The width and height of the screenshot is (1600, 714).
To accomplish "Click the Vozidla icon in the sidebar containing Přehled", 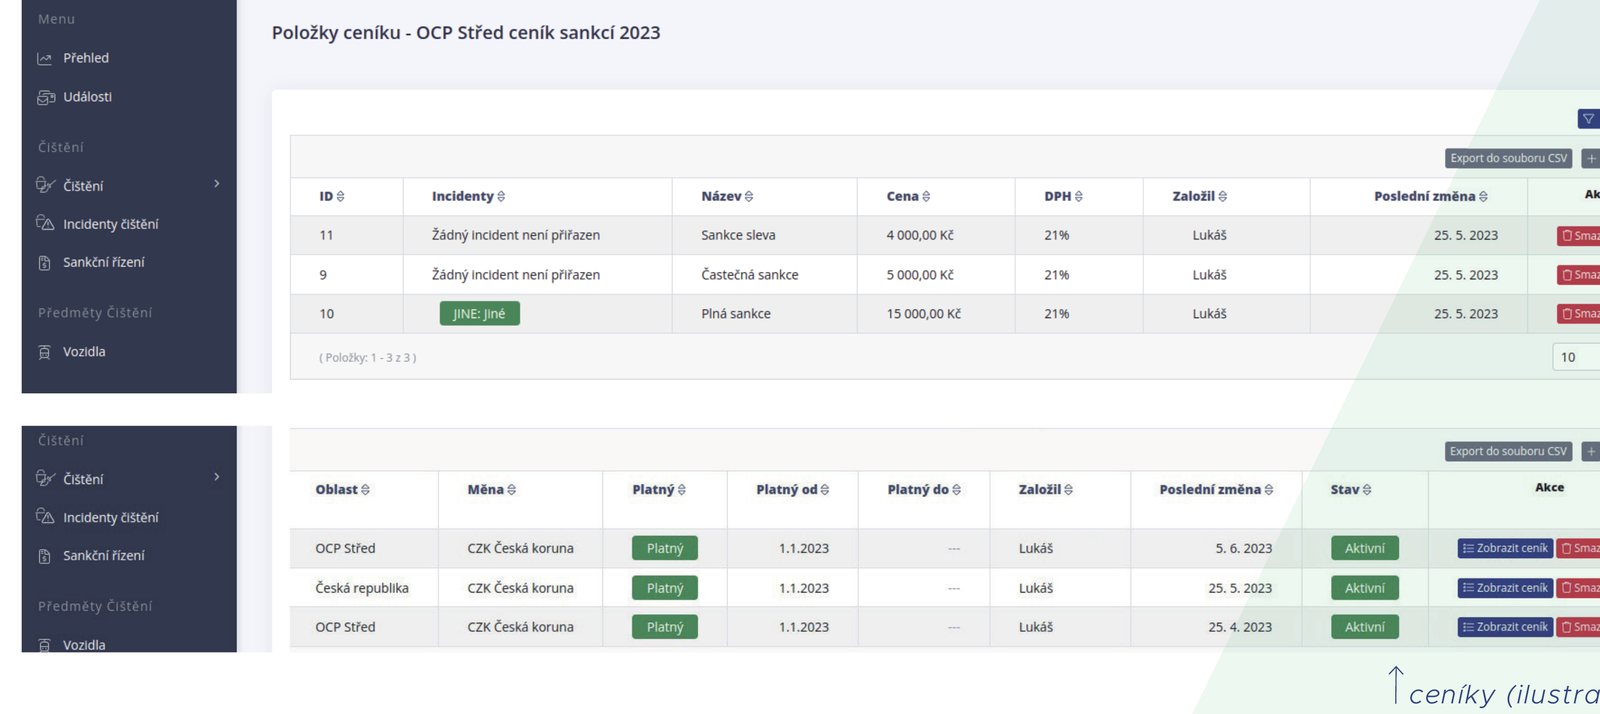I will [x=45, y=351].
